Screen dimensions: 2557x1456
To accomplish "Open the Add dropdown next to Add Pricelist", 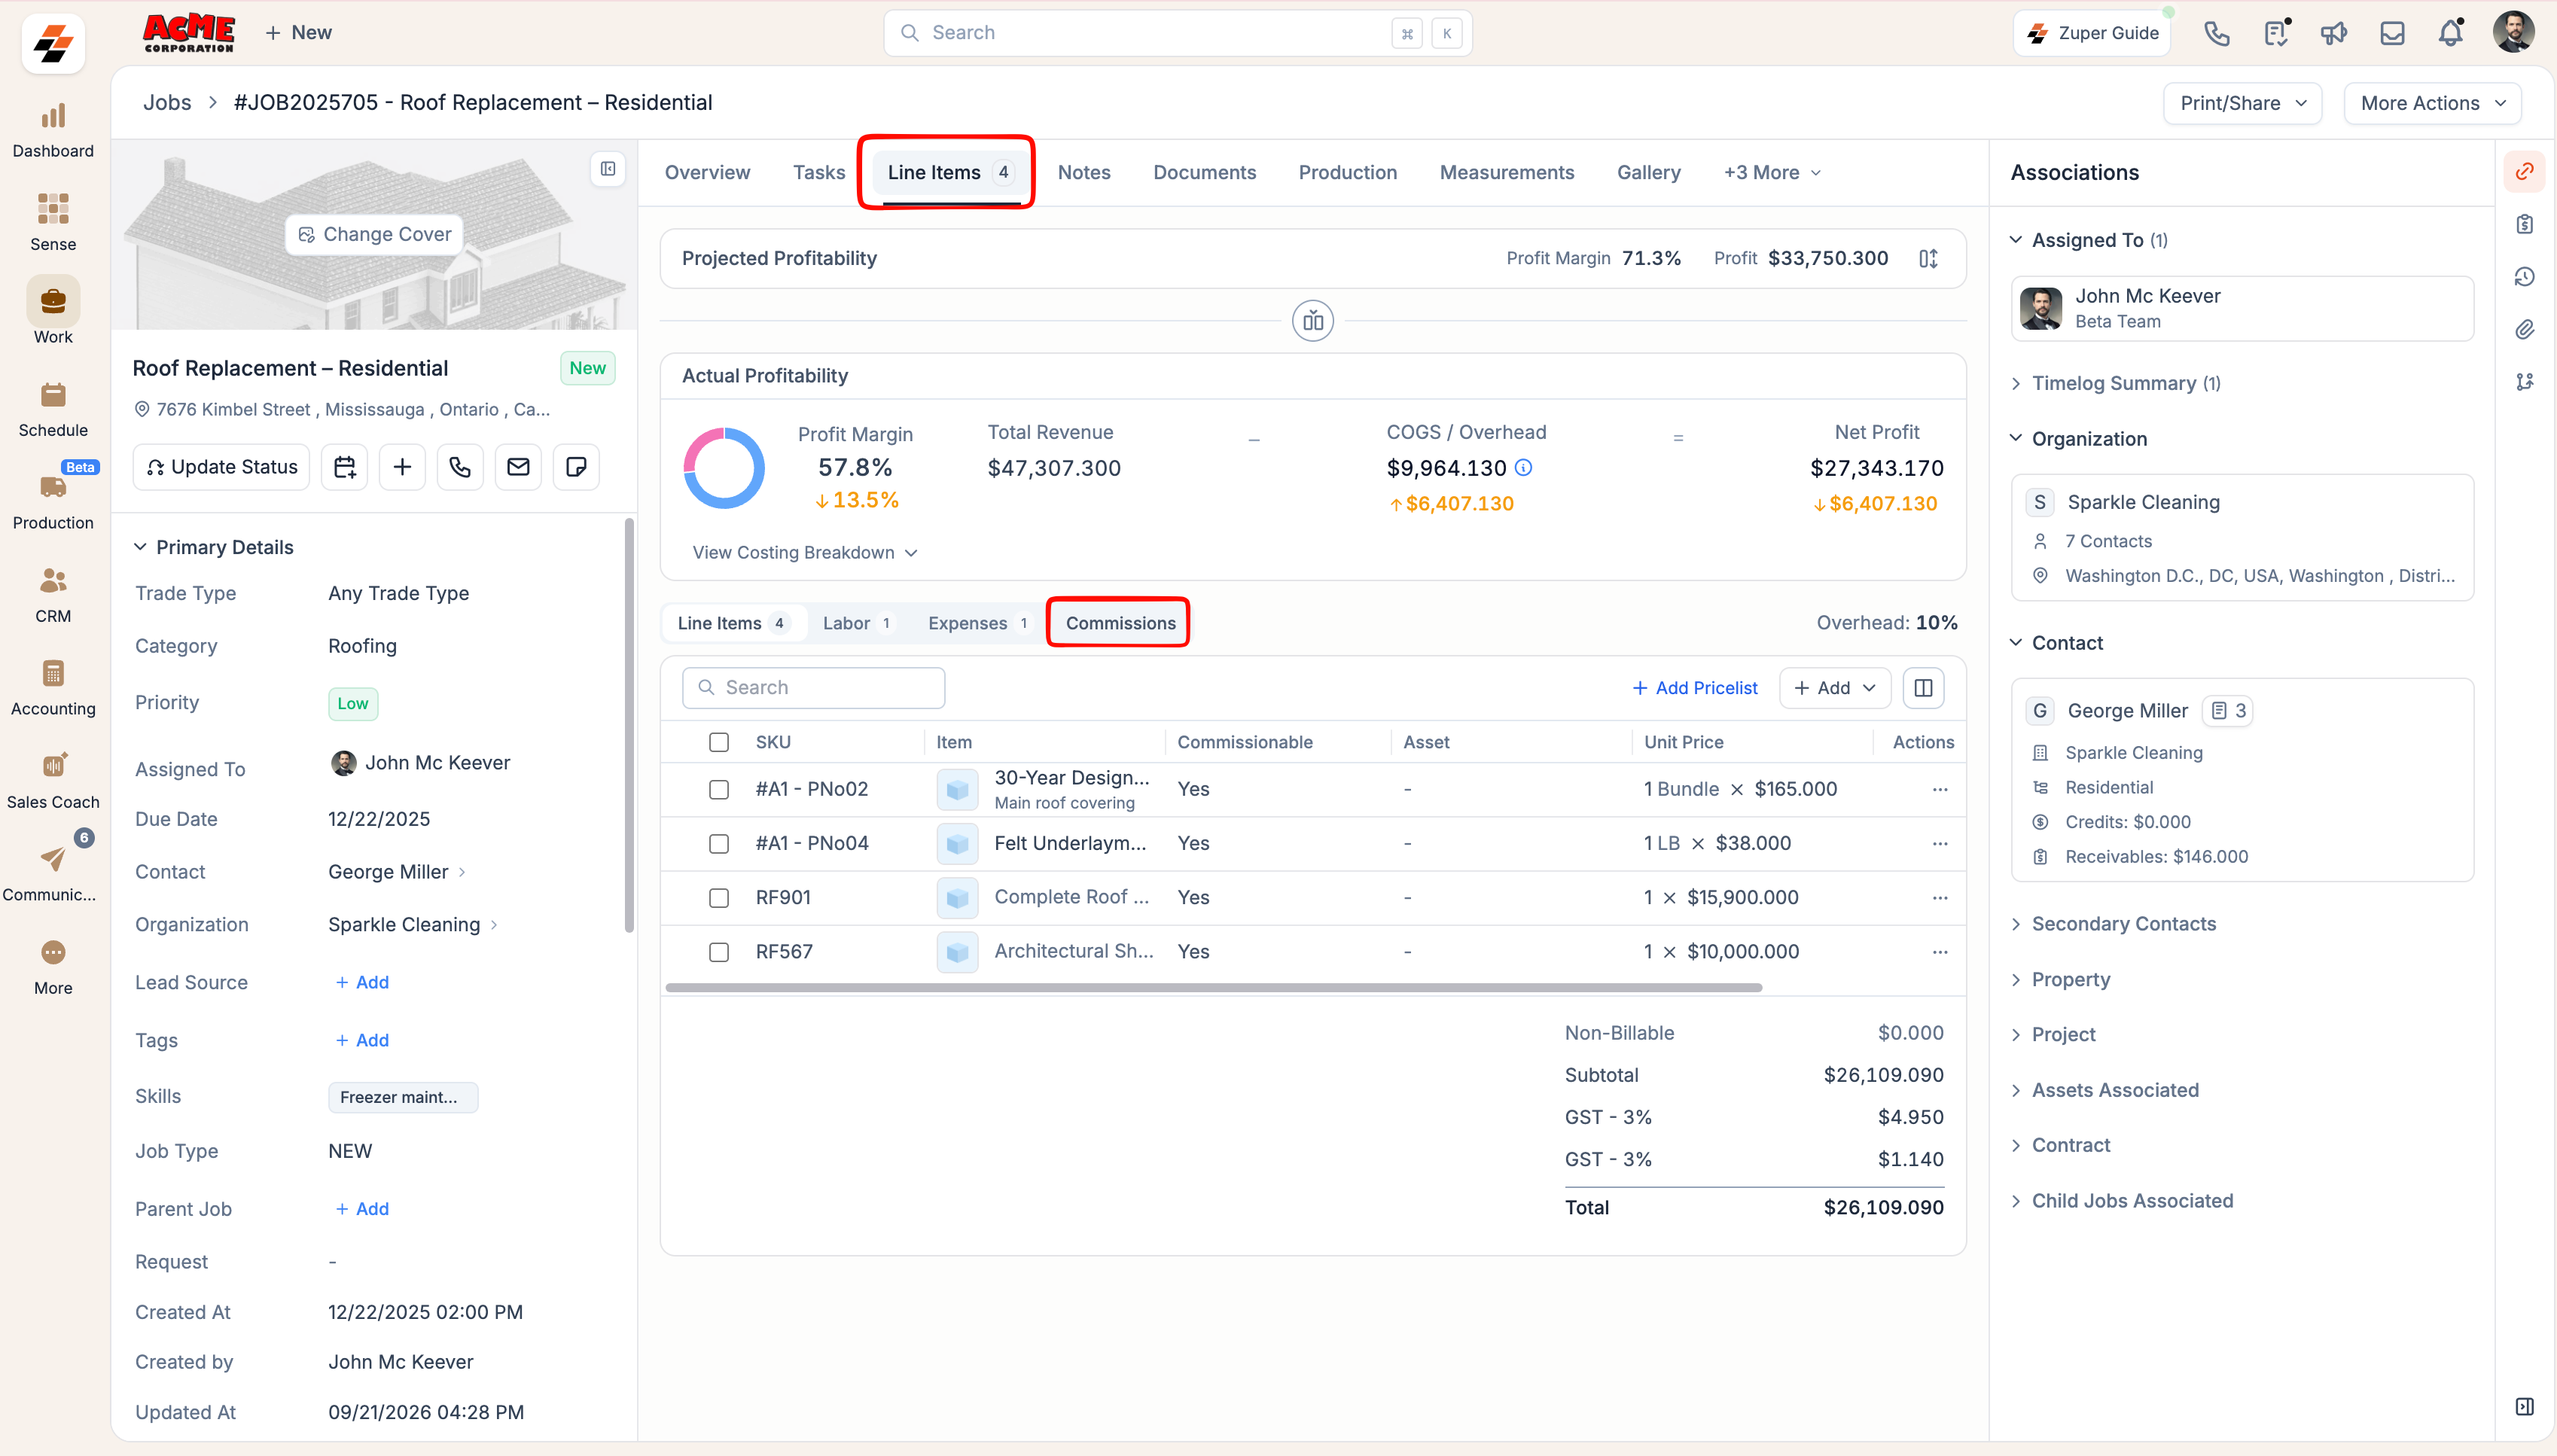I will click(1835, 688).
